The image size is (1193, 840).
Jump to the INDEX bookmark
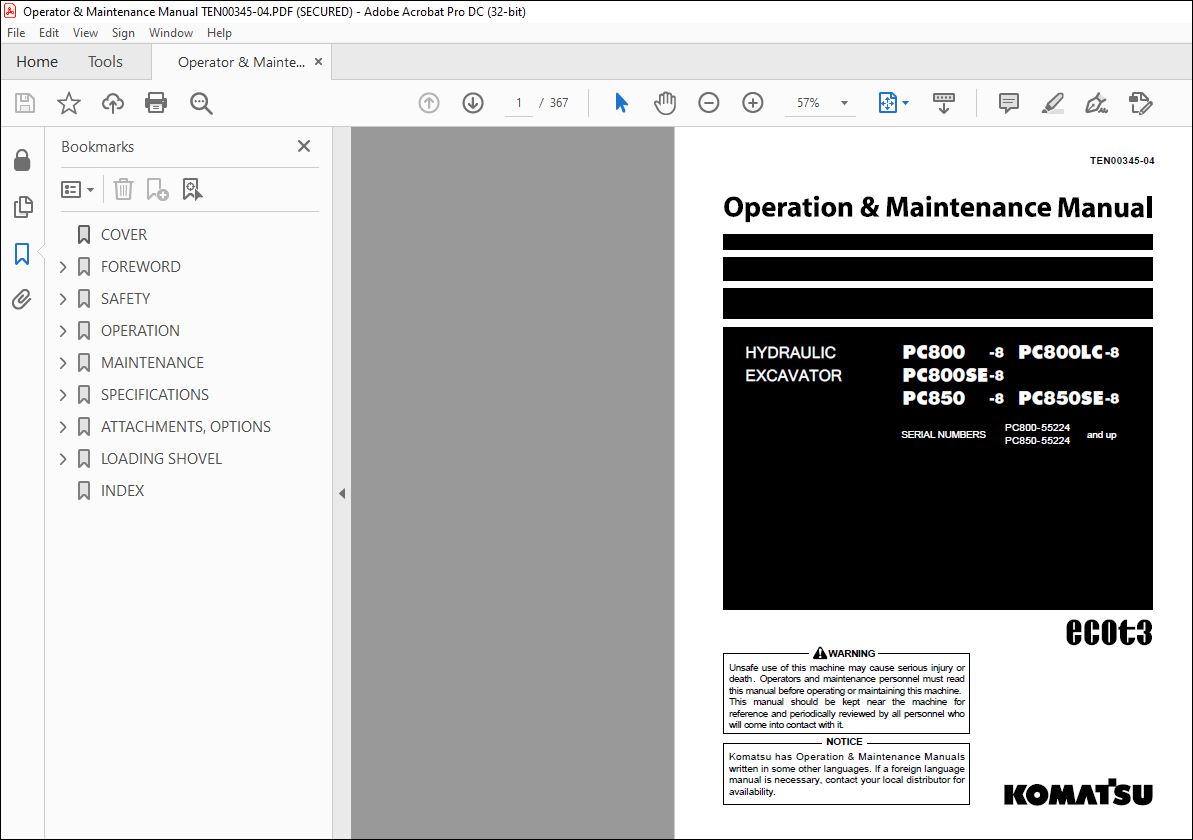click(x=122, y=491)
